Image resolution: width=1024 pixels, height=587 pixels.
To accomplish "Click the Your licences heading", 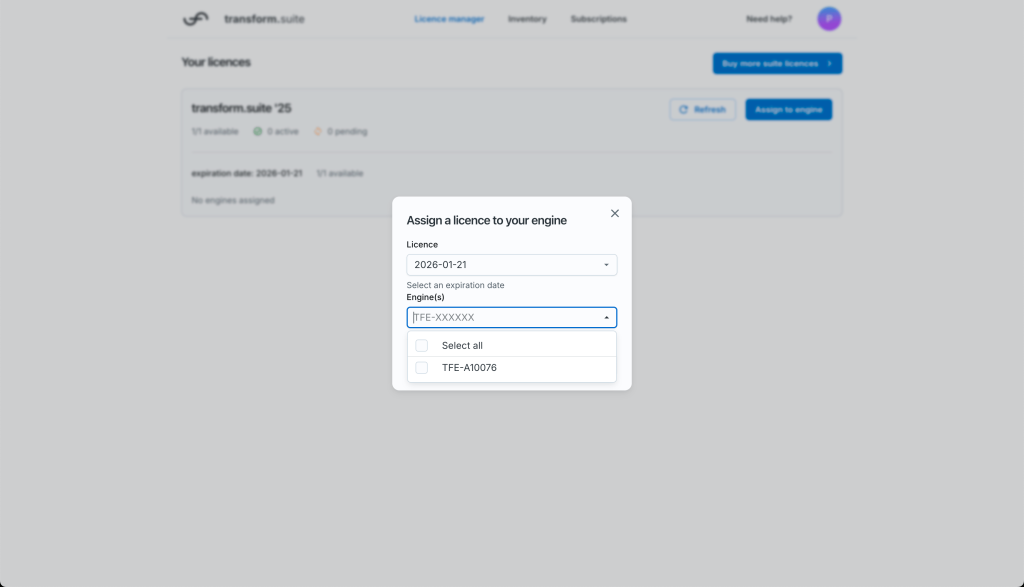I will point(216,62).
